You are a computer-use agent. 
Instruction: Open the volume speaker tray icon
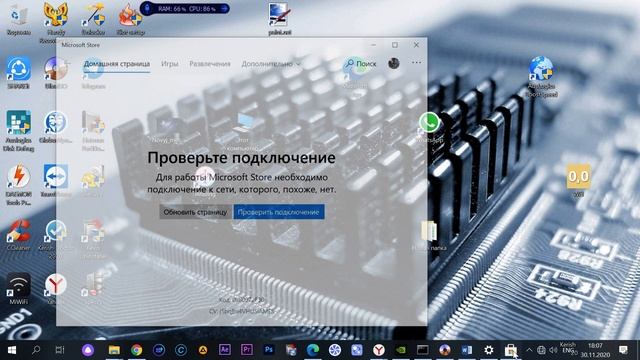(x=553, y=350)
